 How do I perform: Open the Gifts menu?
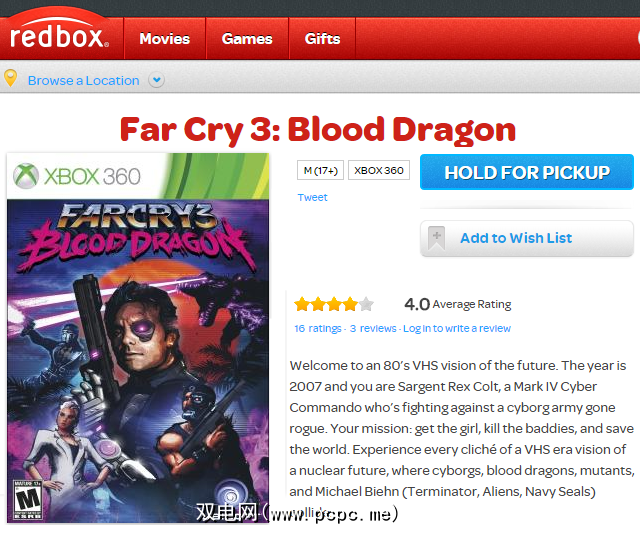pos(321,39)
